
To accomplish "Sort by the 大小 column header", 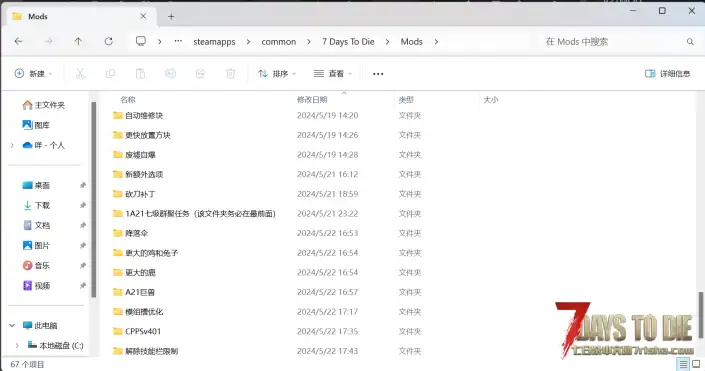I will point(491,99).
